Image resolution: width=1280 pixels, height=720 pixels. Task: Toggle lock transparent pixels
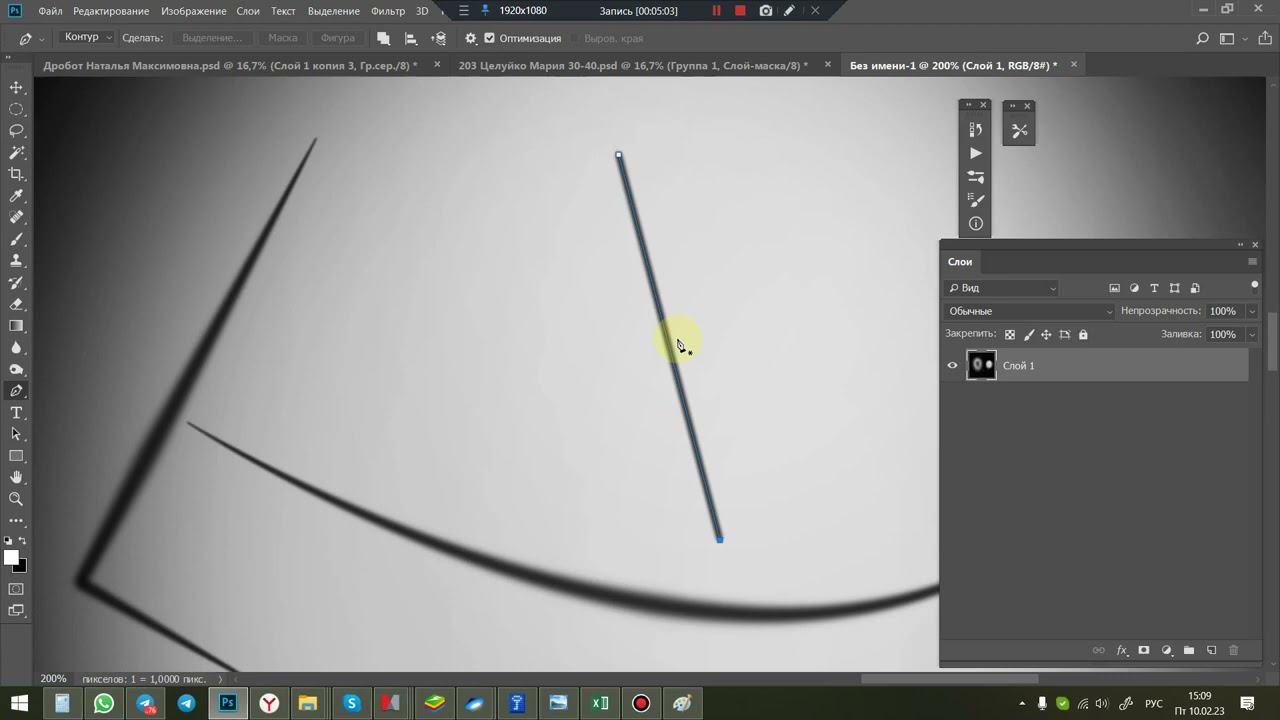tap(1010, 335)
